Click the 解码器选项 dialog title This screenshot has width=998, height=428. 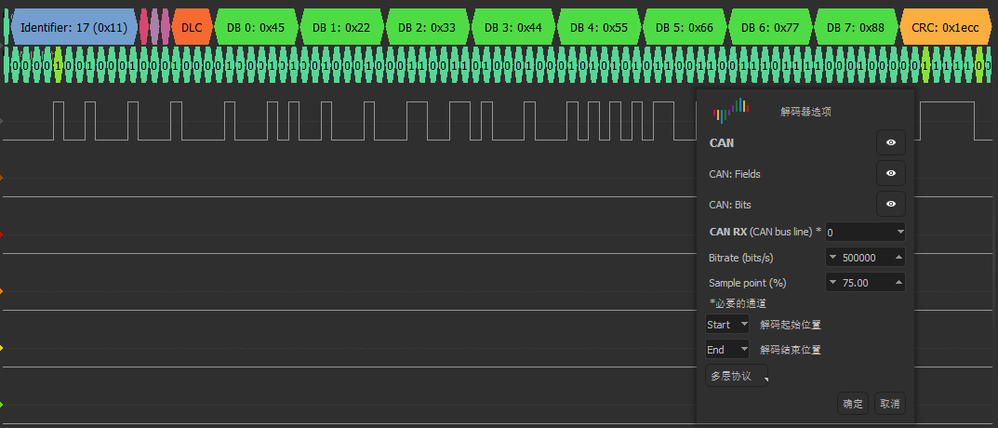click(806, 111)
